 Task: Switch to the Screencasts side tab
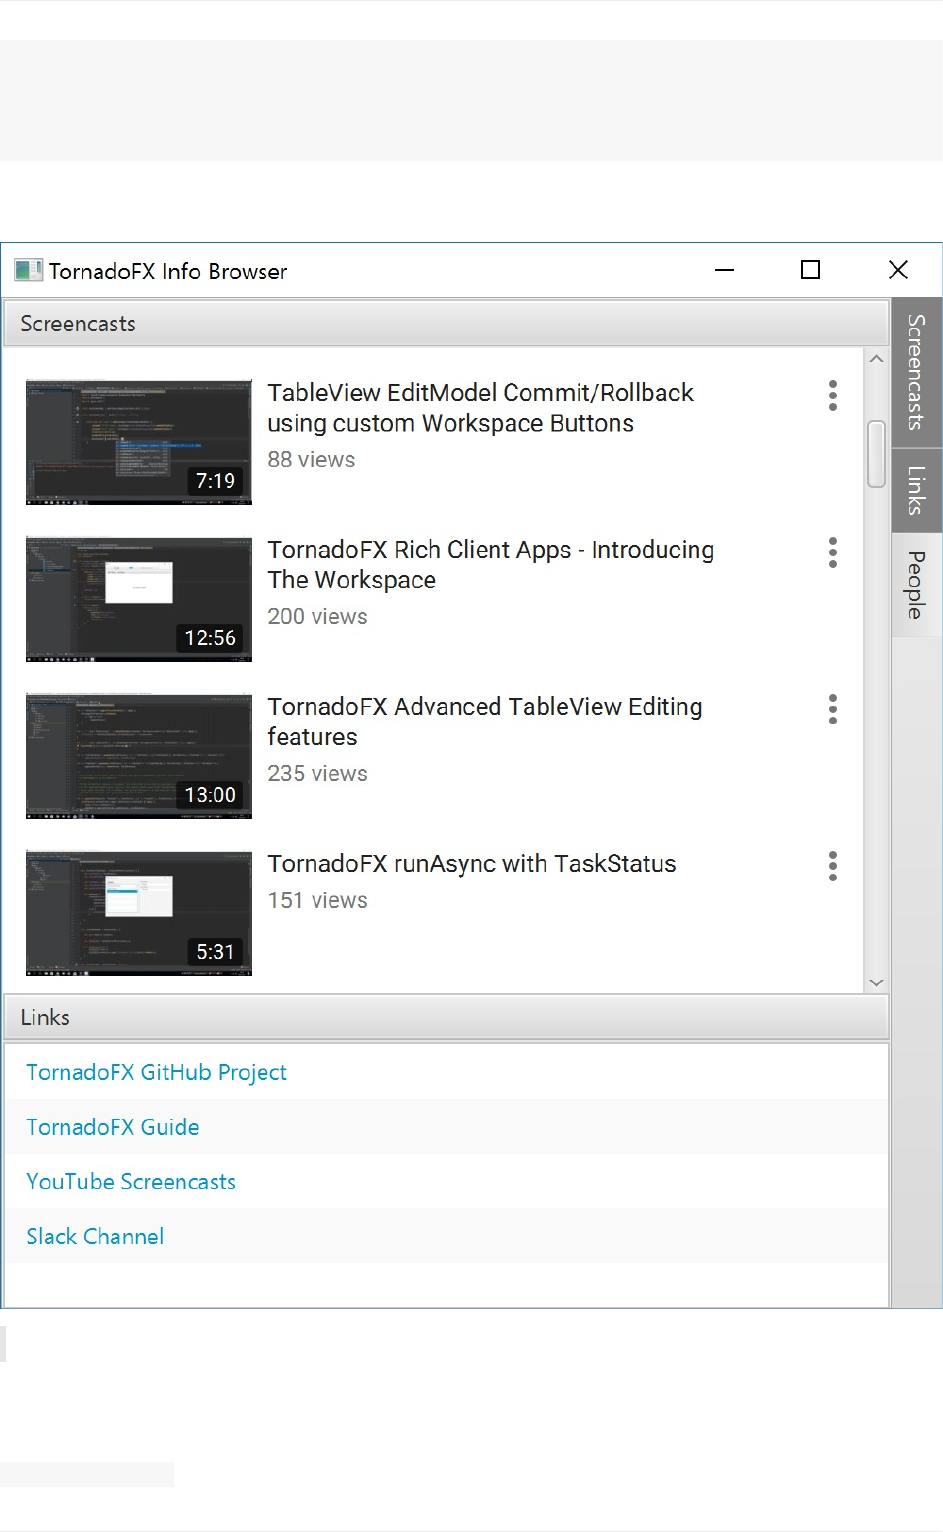pos(916,372)
